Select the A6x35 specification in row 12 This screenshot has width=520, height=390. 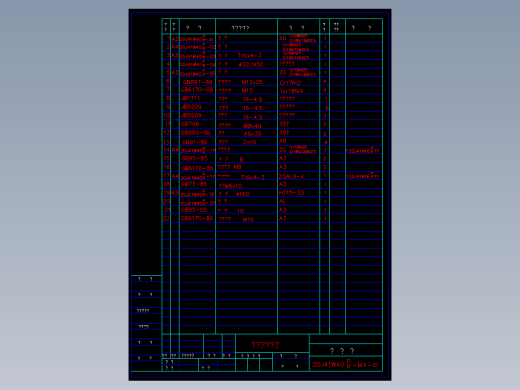253,134
